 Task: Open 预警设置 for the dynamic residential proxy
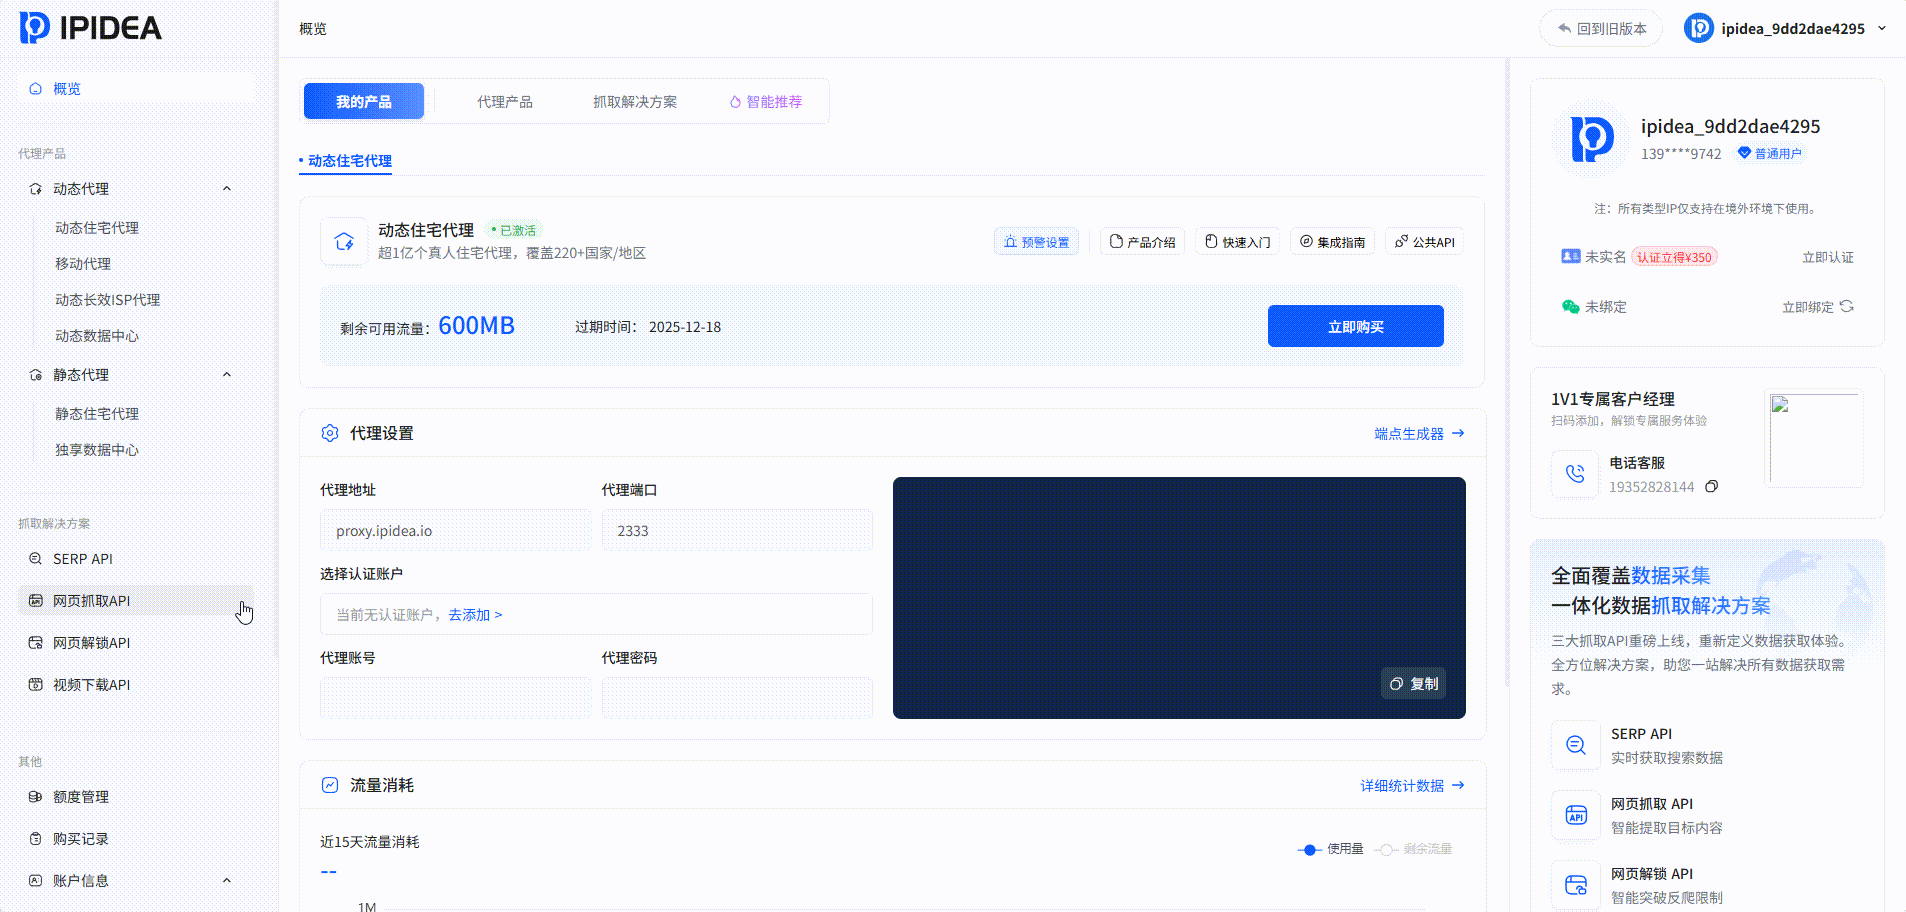pos(1037,242)
